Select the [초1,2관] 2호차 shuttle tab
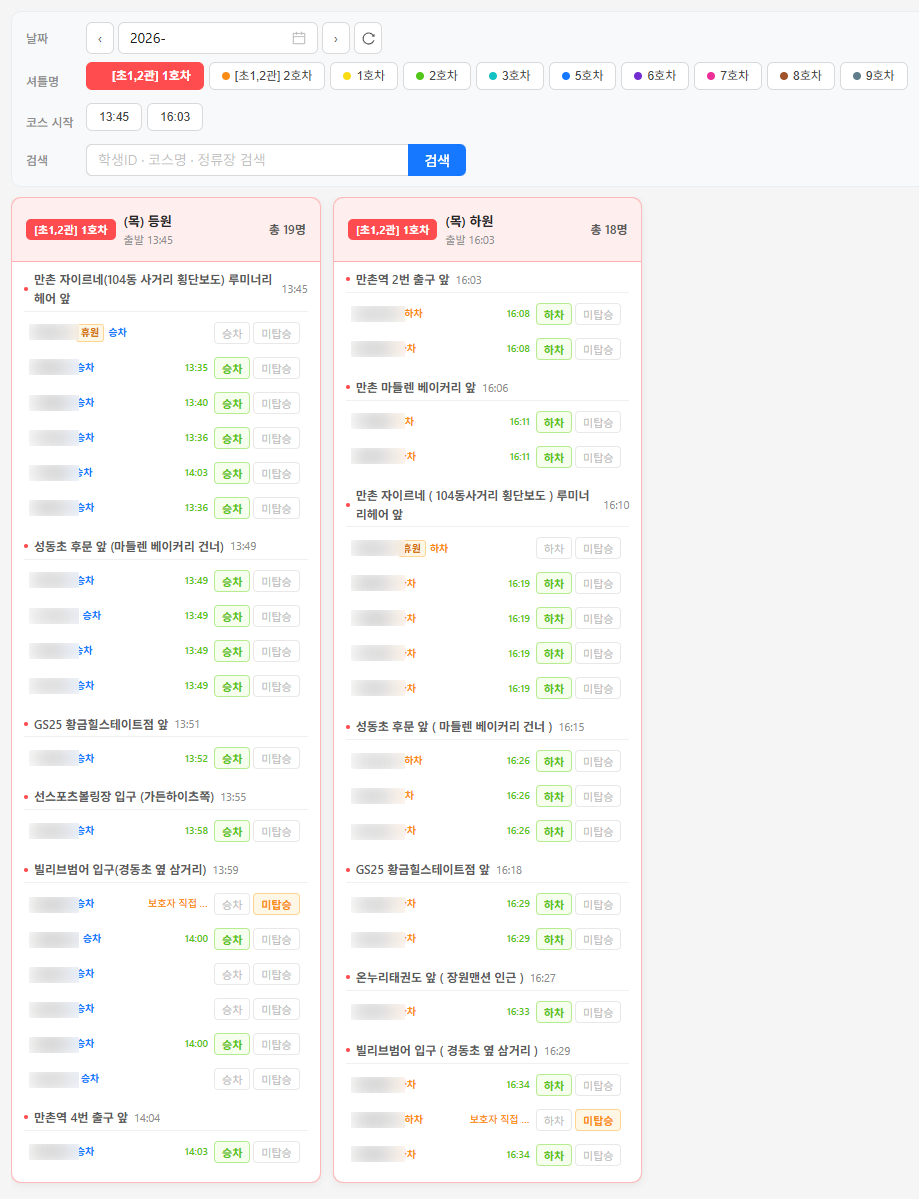 [x=267, y=76]
